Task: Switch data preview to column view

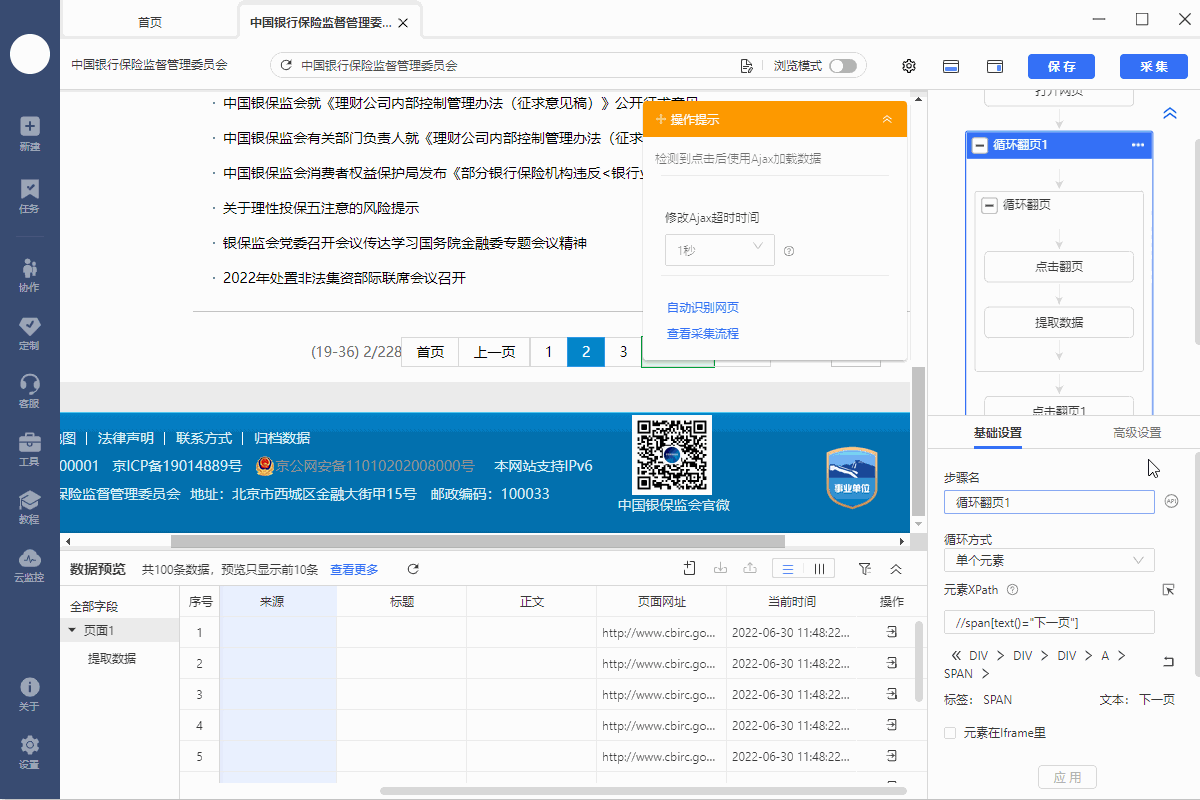Action: 820,569
